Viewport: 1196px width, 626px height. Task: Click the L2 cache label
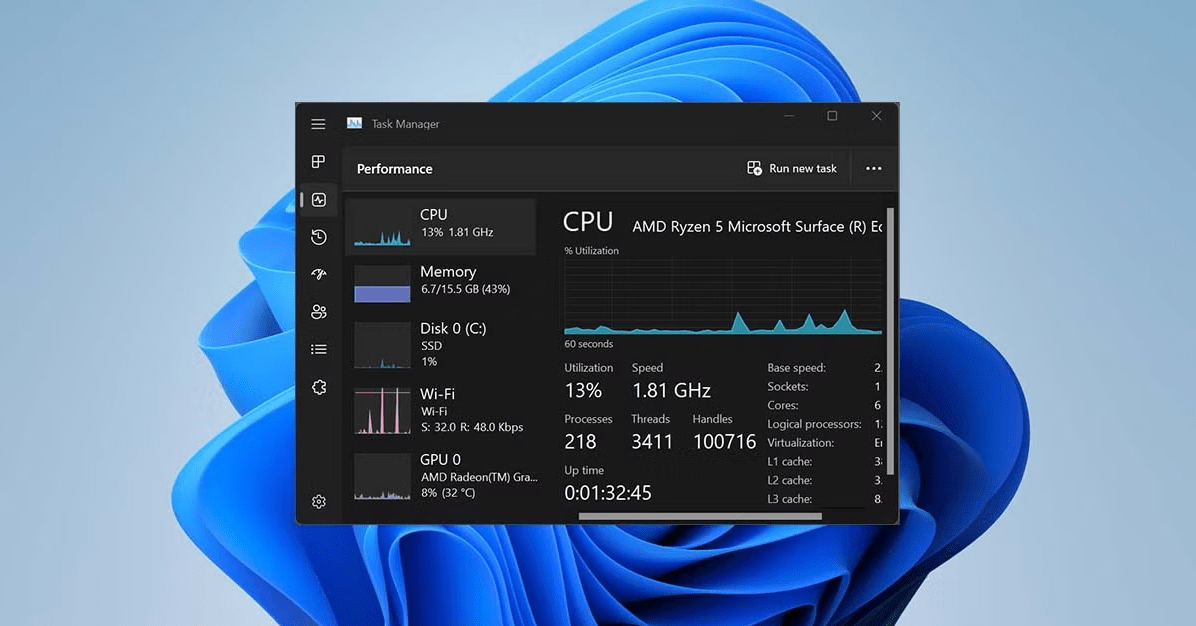click(789, 480)
